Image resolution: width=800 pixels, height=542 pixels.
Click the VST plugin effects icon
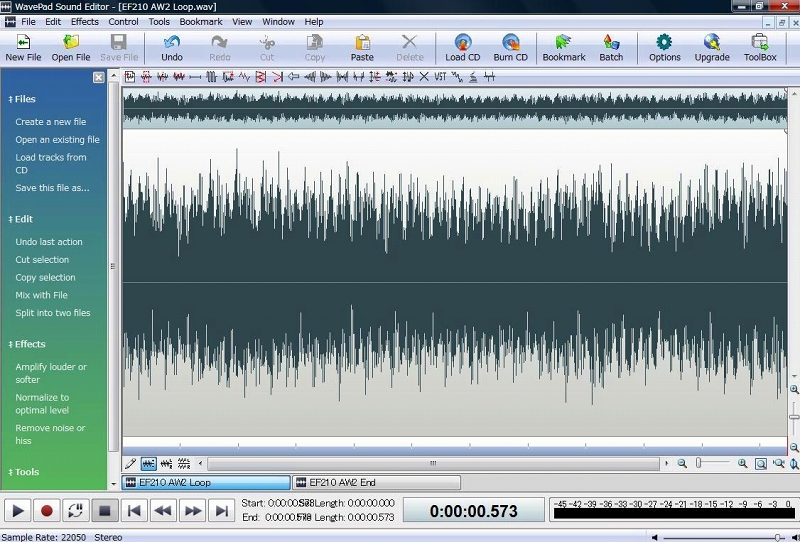tap(440, 77)
